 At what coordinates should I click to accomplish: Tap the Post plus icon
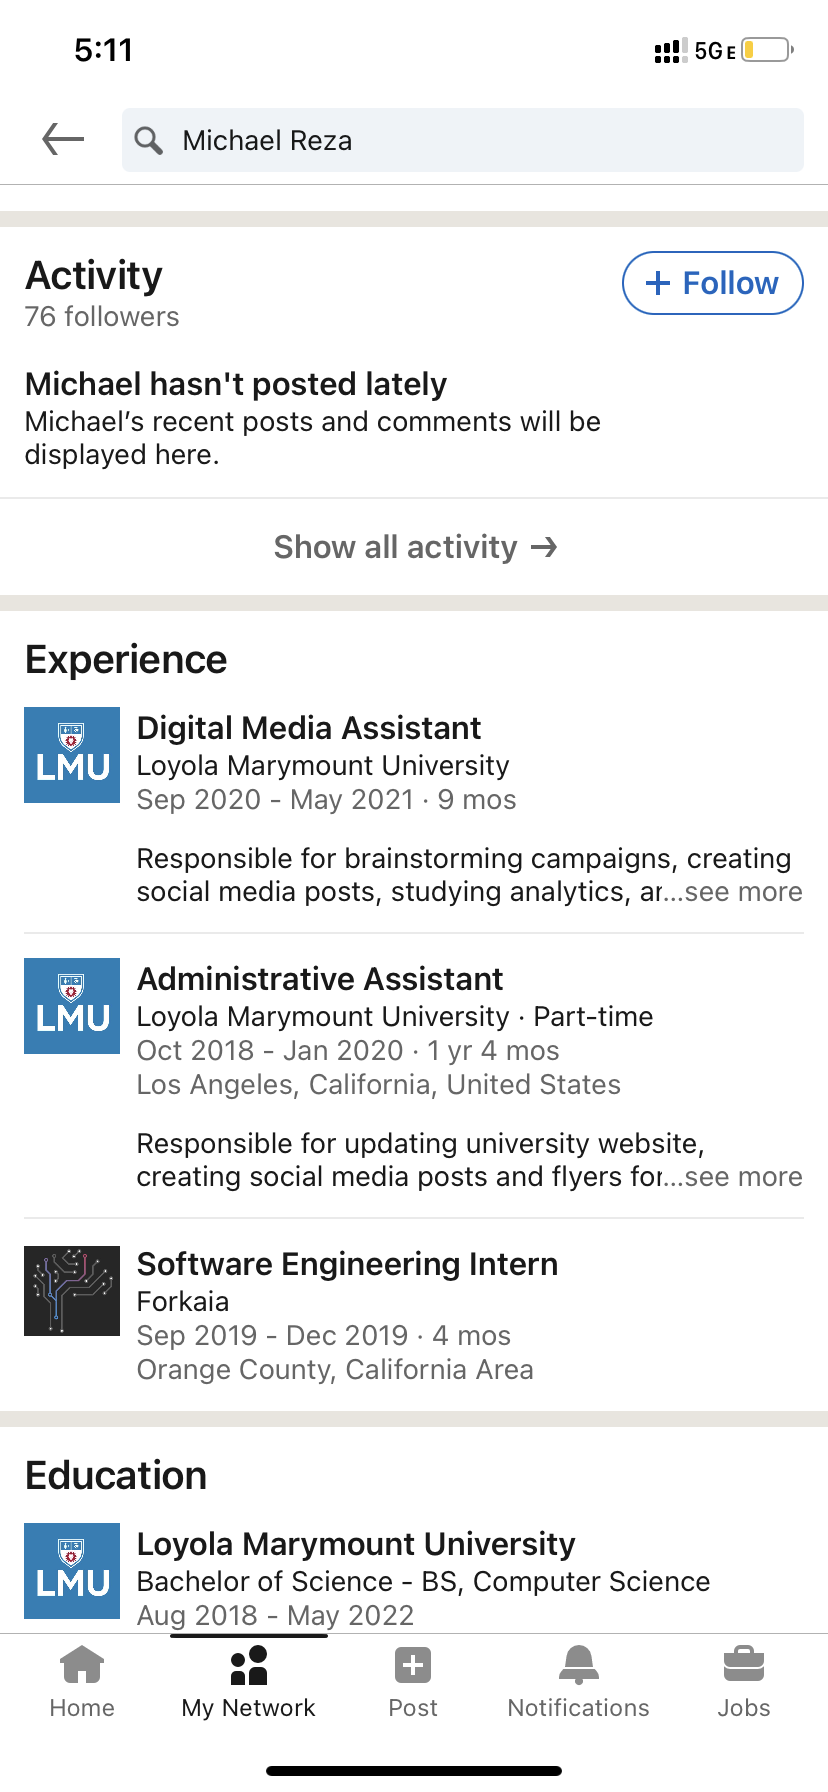pyautogui.click(x=413, y=1666)
